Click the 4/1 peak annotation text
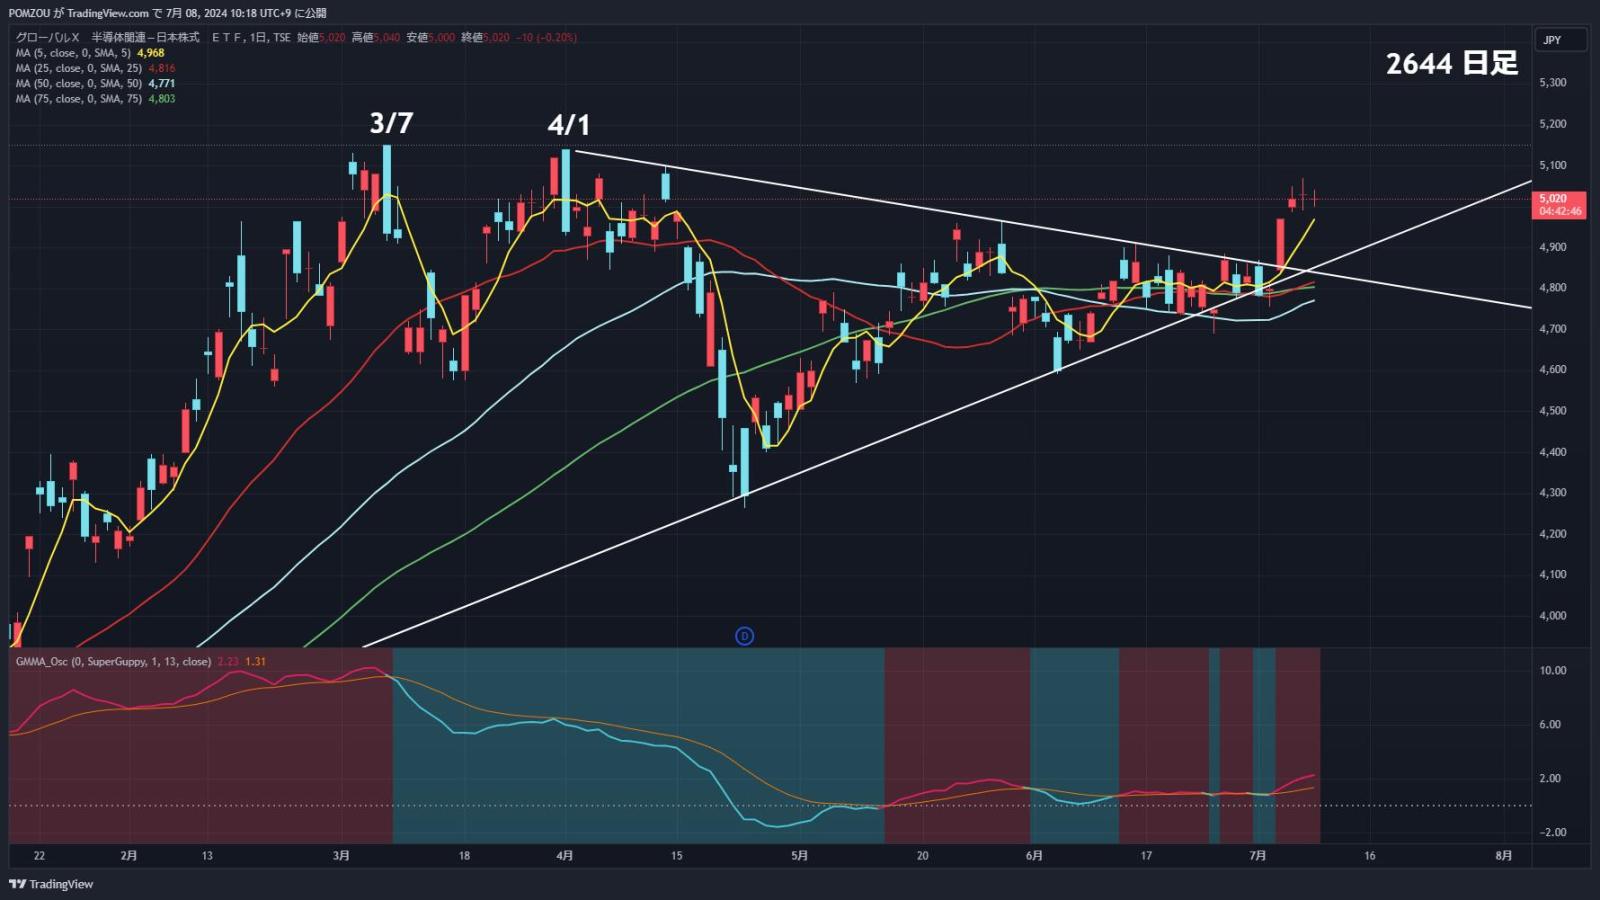 click(x=569, y=125)
